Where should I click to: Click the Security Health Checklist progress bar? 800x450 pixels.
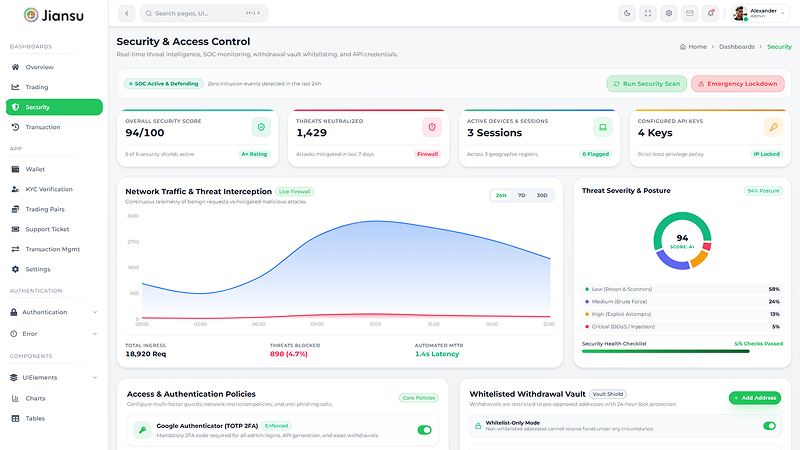click(x=682, y=351)
